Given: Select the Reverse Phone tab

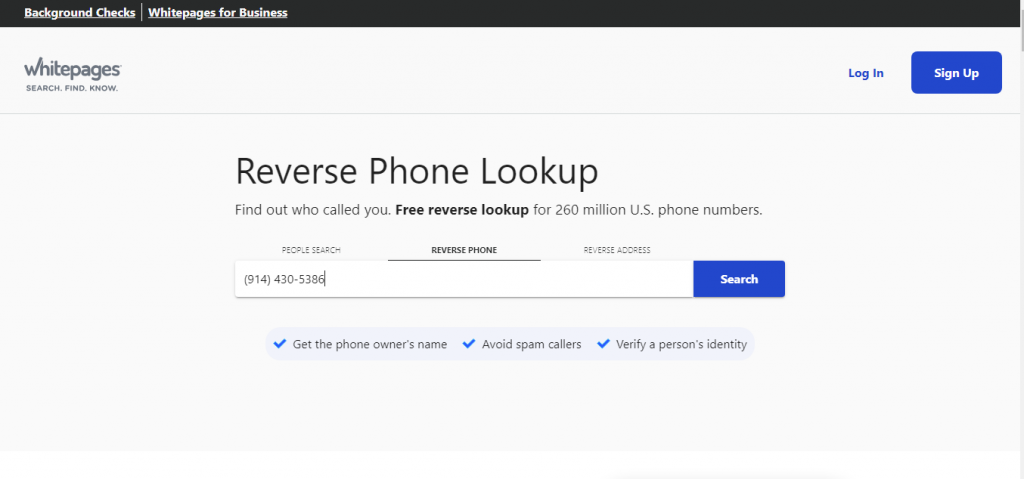Looking at the screenshot, I should 464,250.
